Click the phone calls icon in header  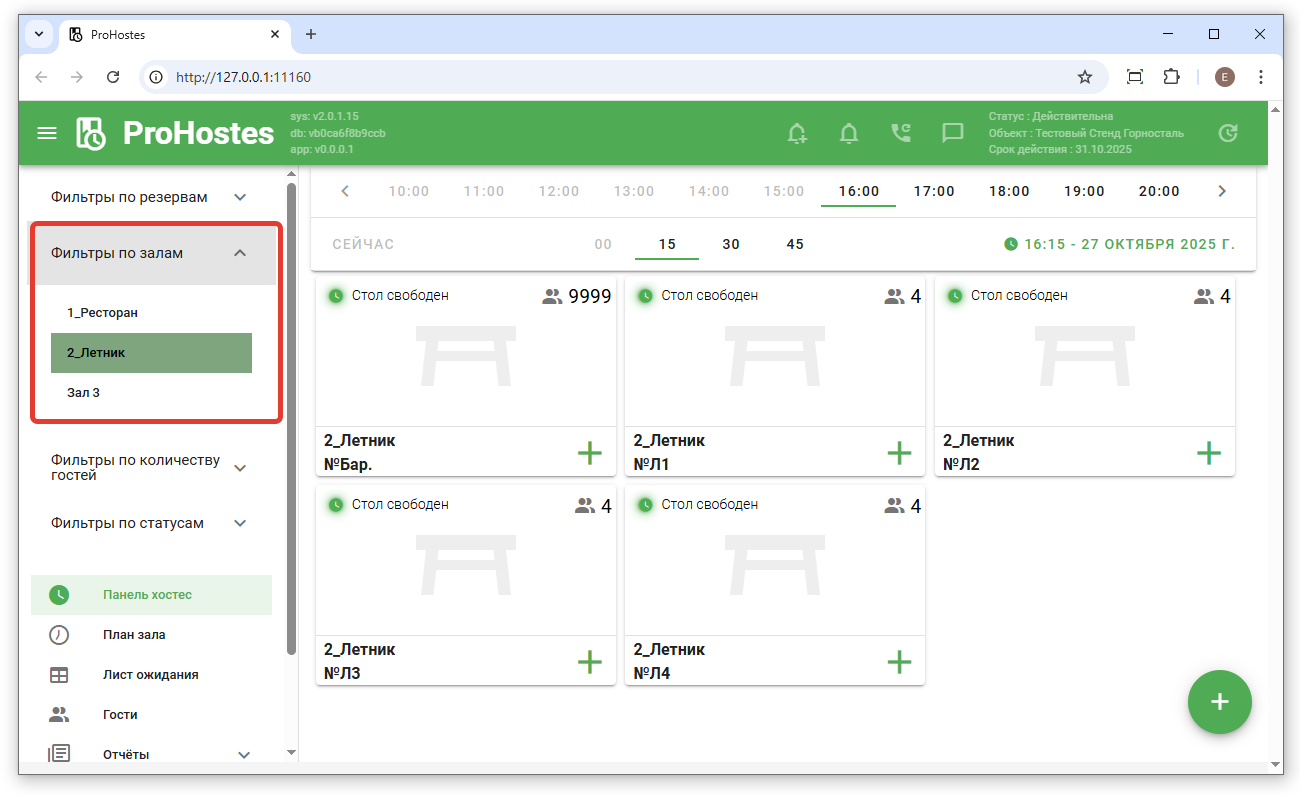[901, 133]
